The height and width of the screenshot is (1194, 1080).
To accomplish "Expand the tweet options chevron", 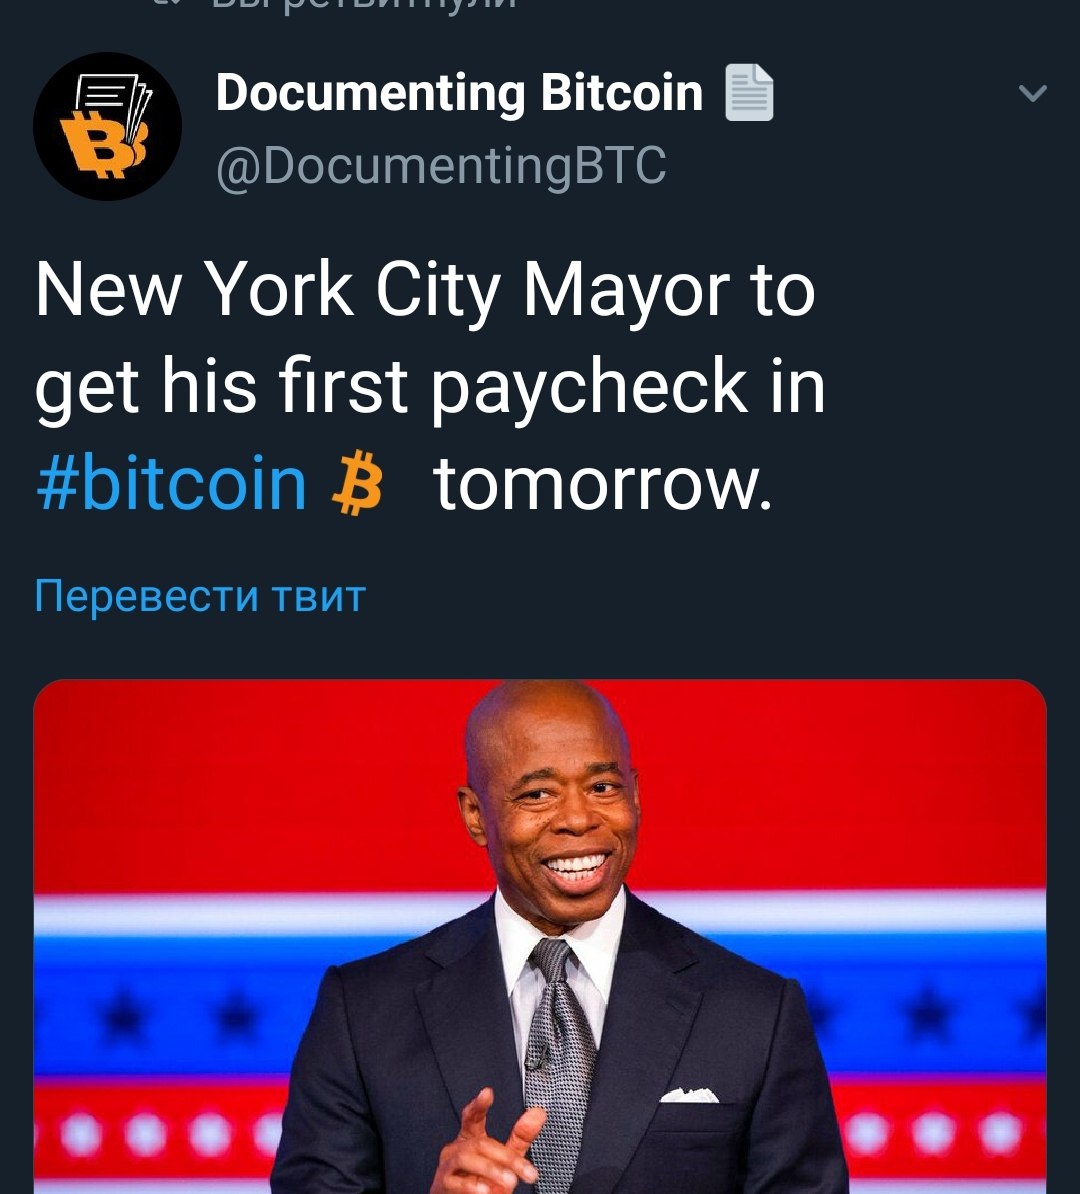I will pyautogui.click(x=1033, y=93).
